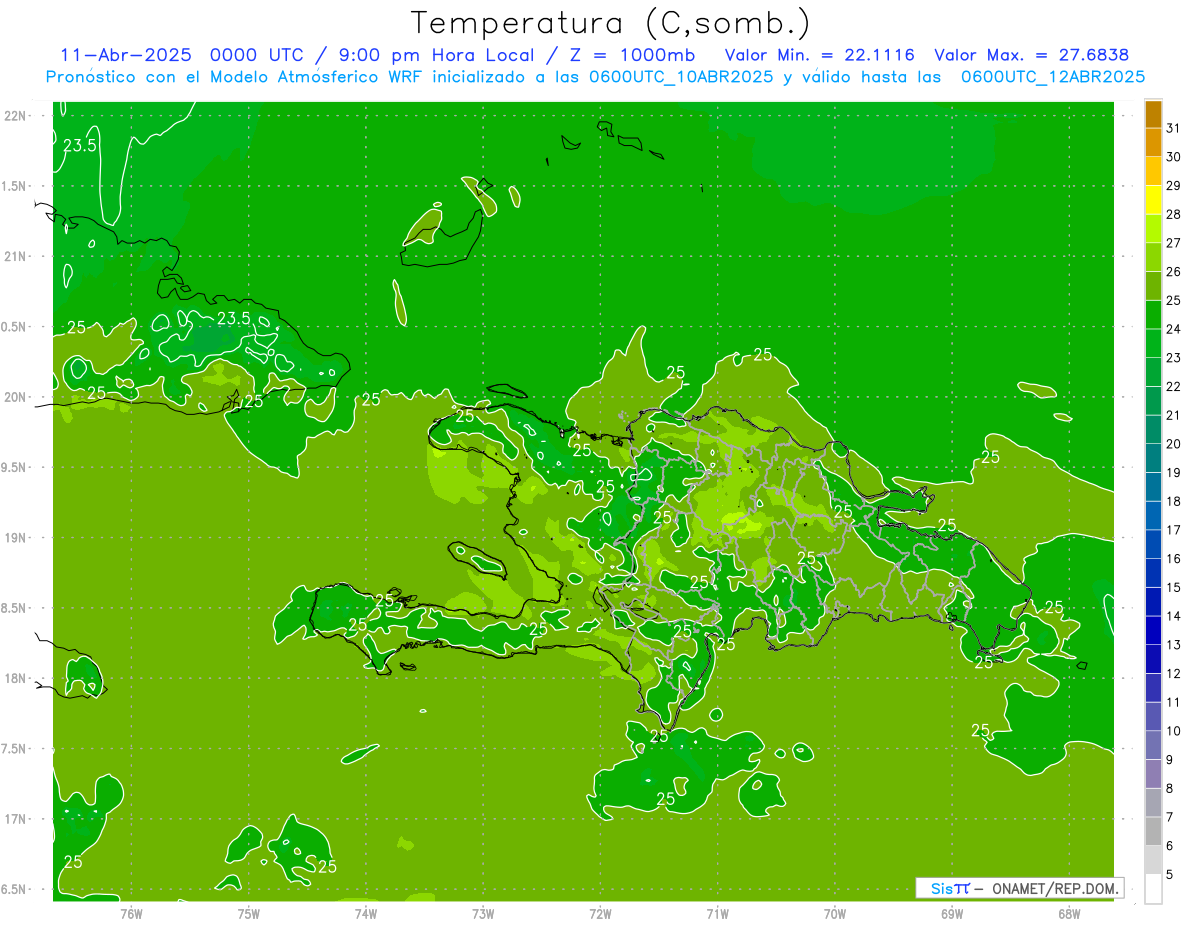Click legend band between 5 and 6
This screenshot has height=927, width=1200.
(x=1154, y=860)
